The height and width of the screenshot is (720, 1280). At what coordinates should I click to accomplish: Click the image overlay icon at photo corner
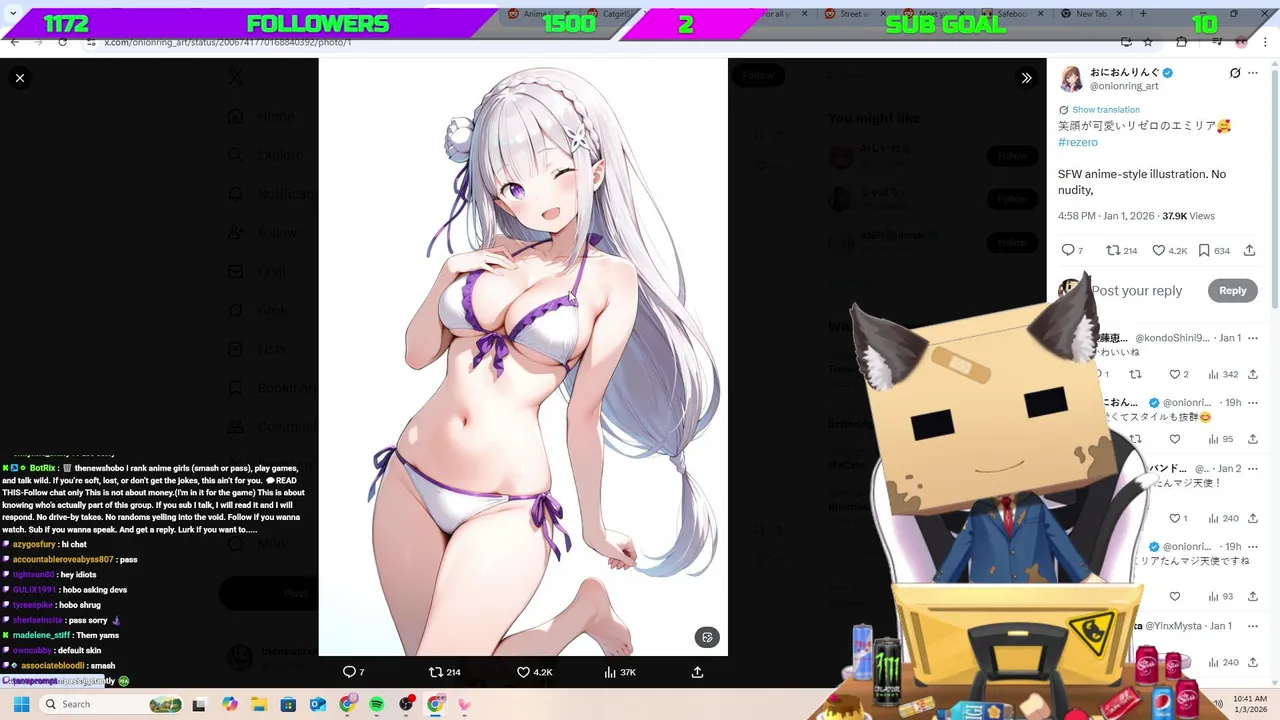click(707, 637)
